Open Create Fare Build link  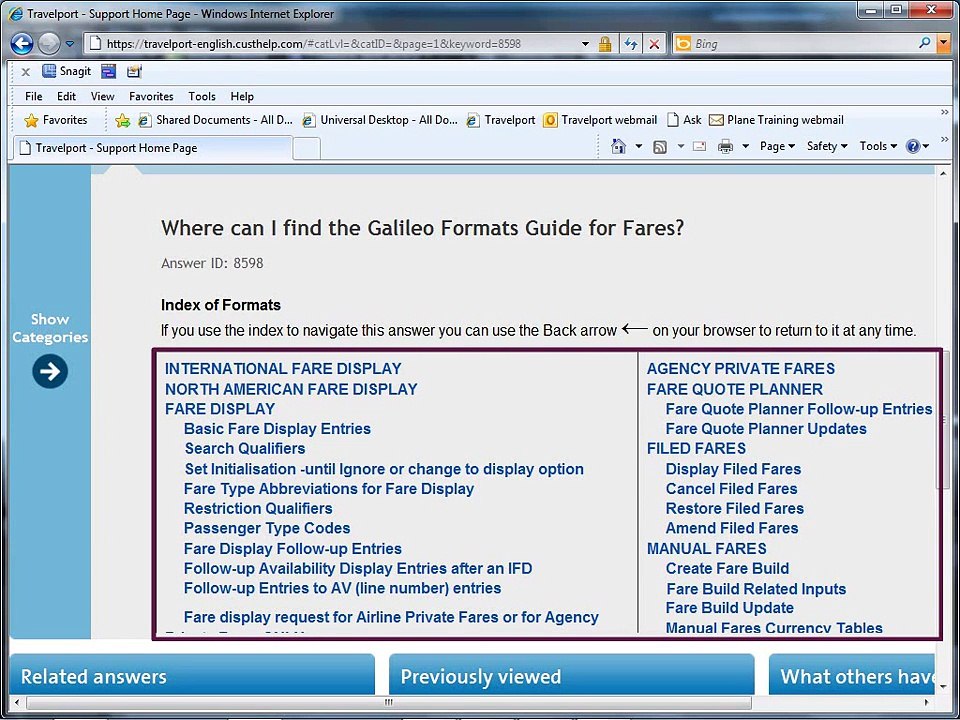point(727,568)
